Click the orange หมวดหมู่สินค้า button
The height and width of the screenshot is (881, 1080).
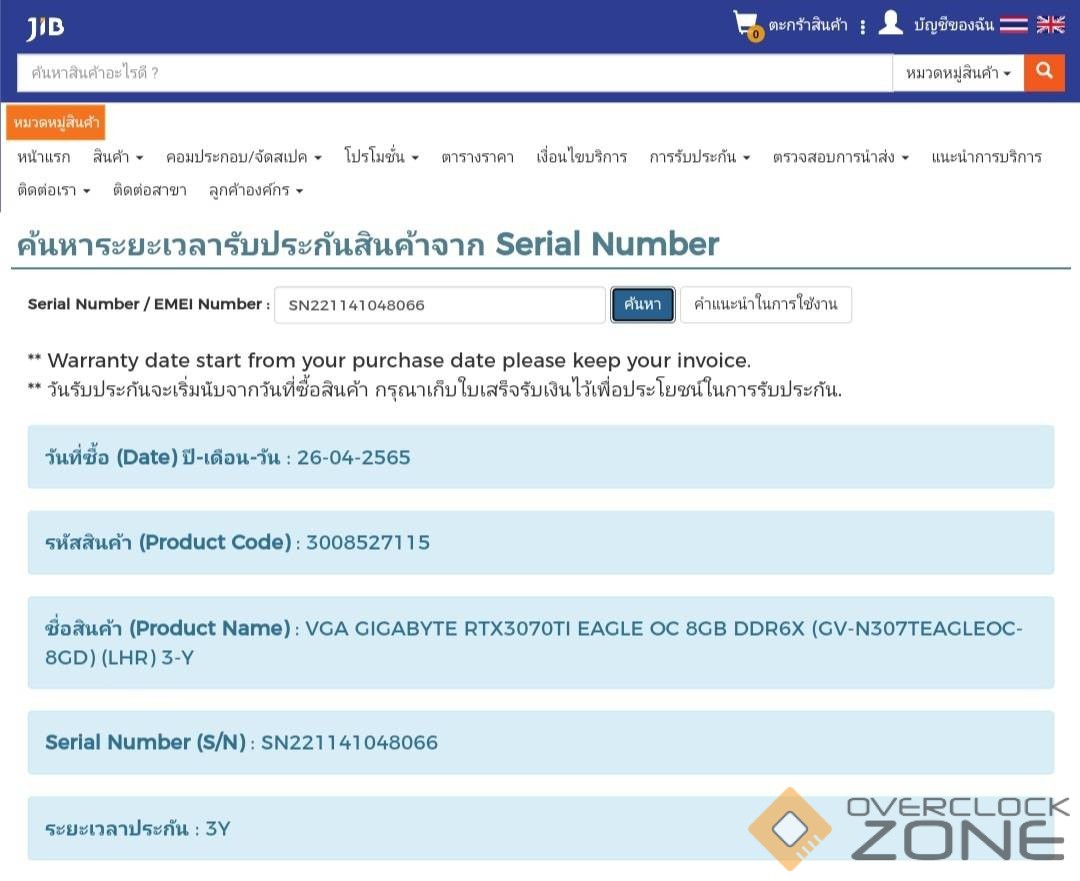[56, 123]
